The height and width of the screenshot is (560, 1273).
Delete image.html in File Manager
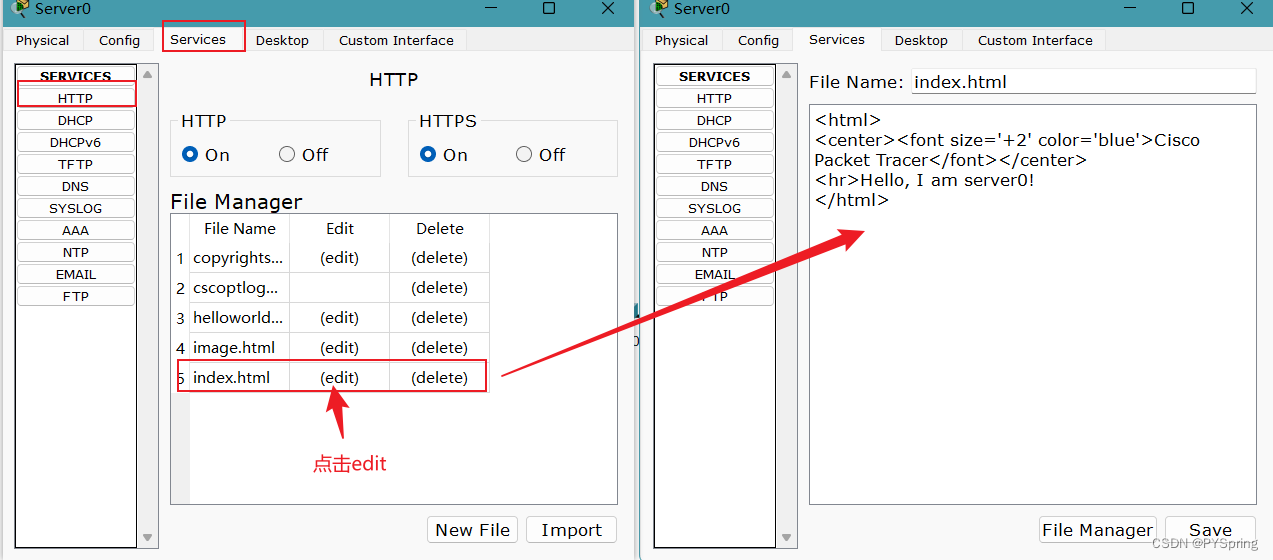[440, 348]
